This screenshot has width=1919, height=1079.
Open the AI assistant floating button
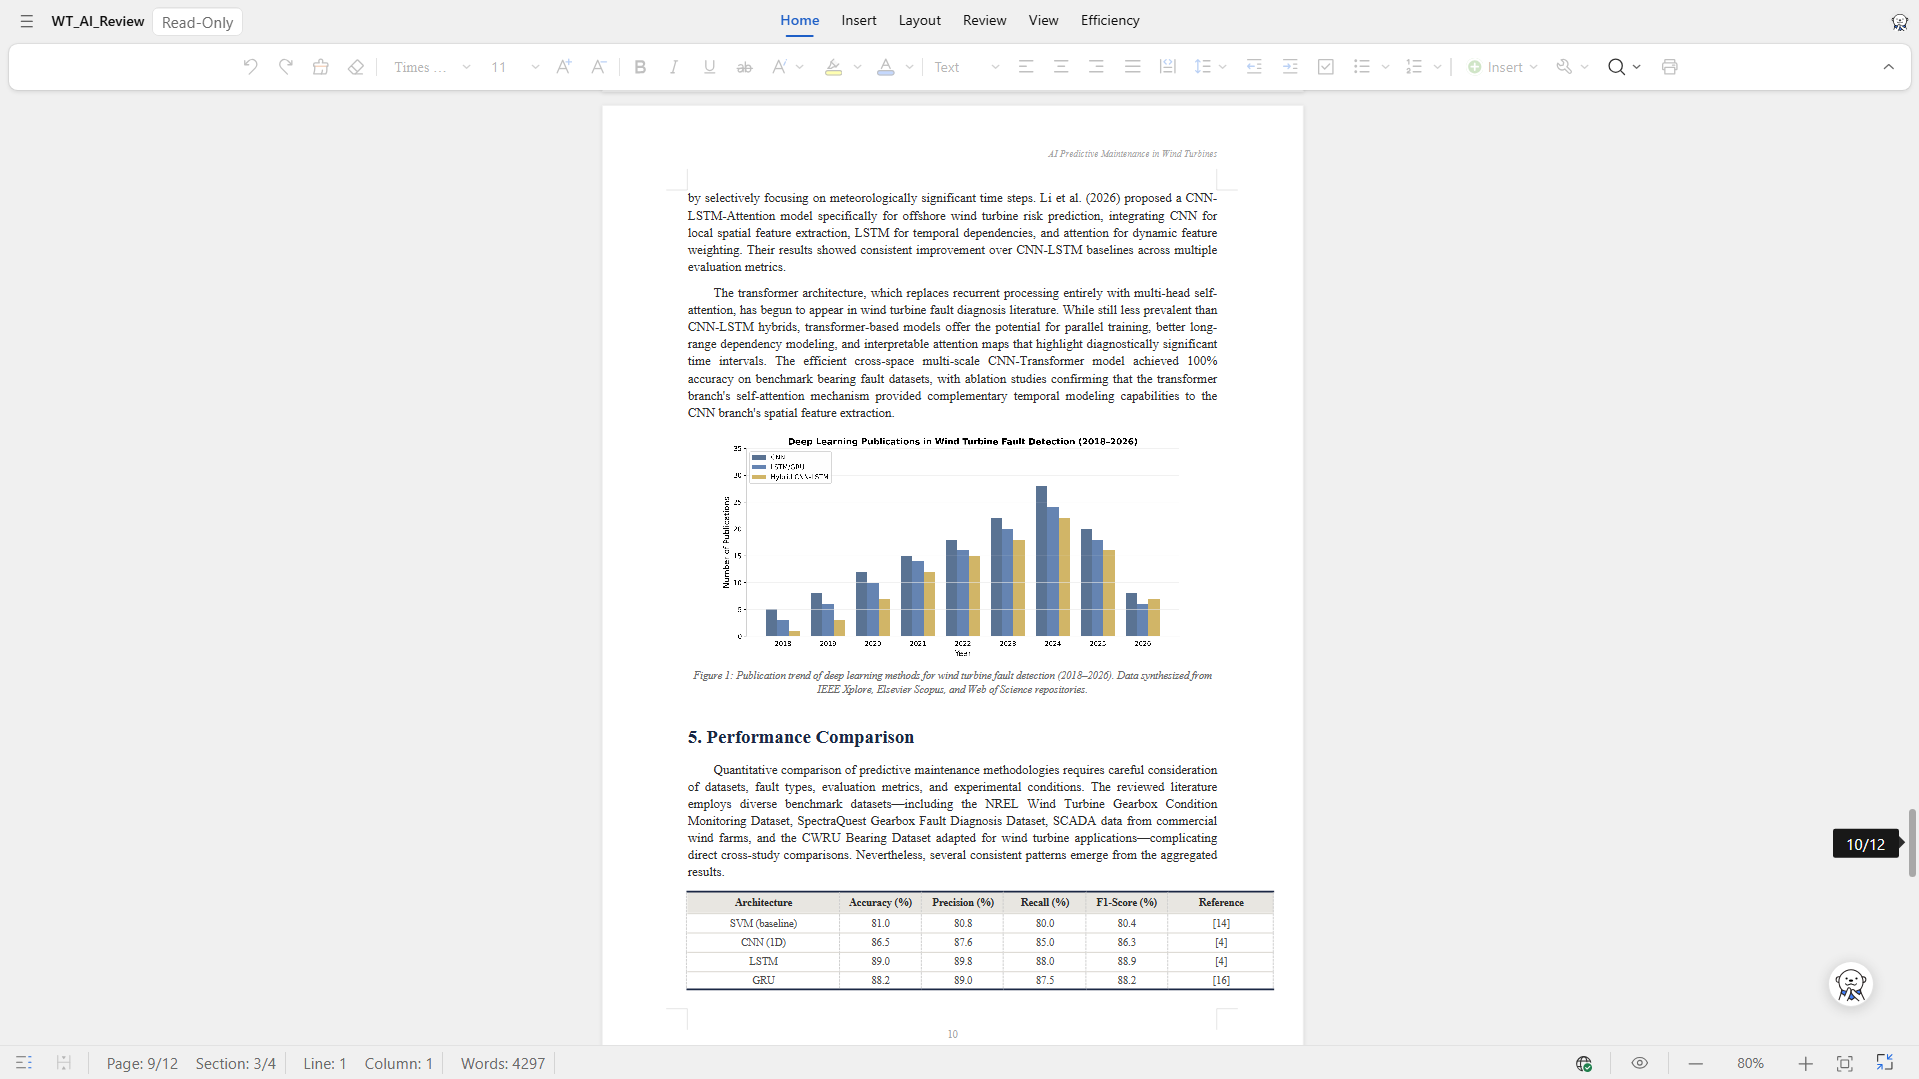click(1851, 984)
